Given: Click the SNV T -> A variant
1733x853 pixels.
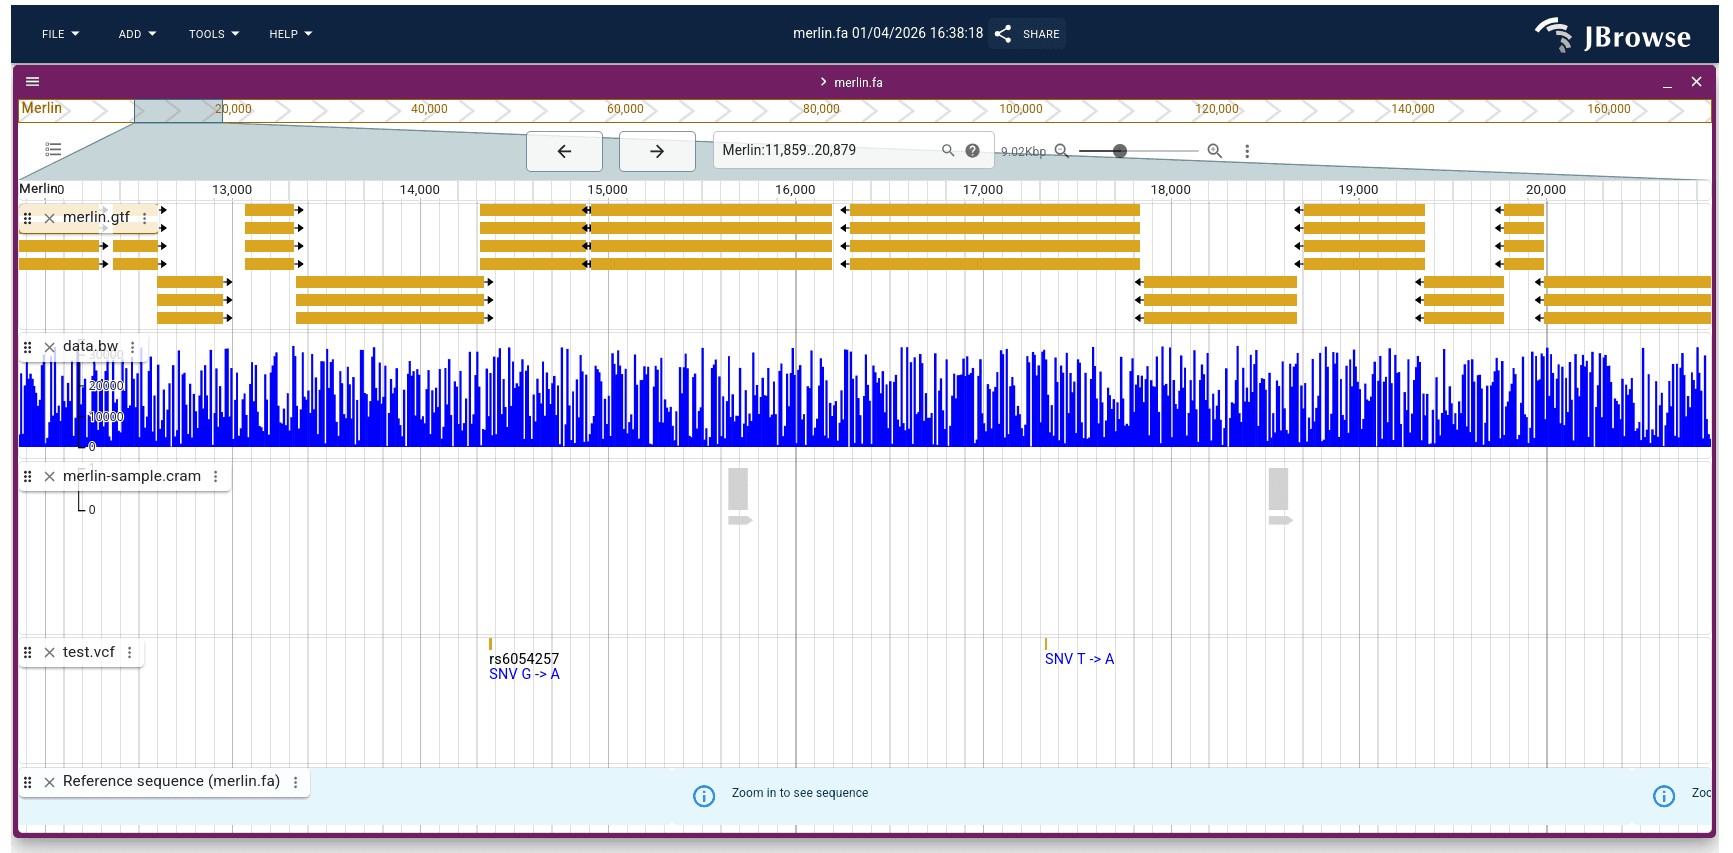Looking at the screenshot, I should point(1079,659).
